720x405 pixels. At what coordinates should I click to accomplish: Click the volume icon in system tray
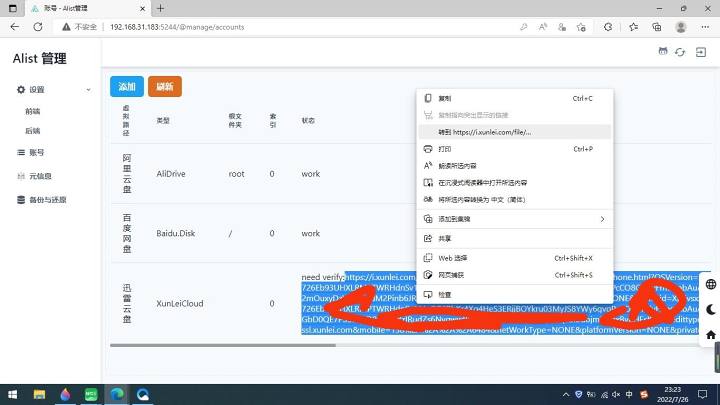tap(616, 394)
